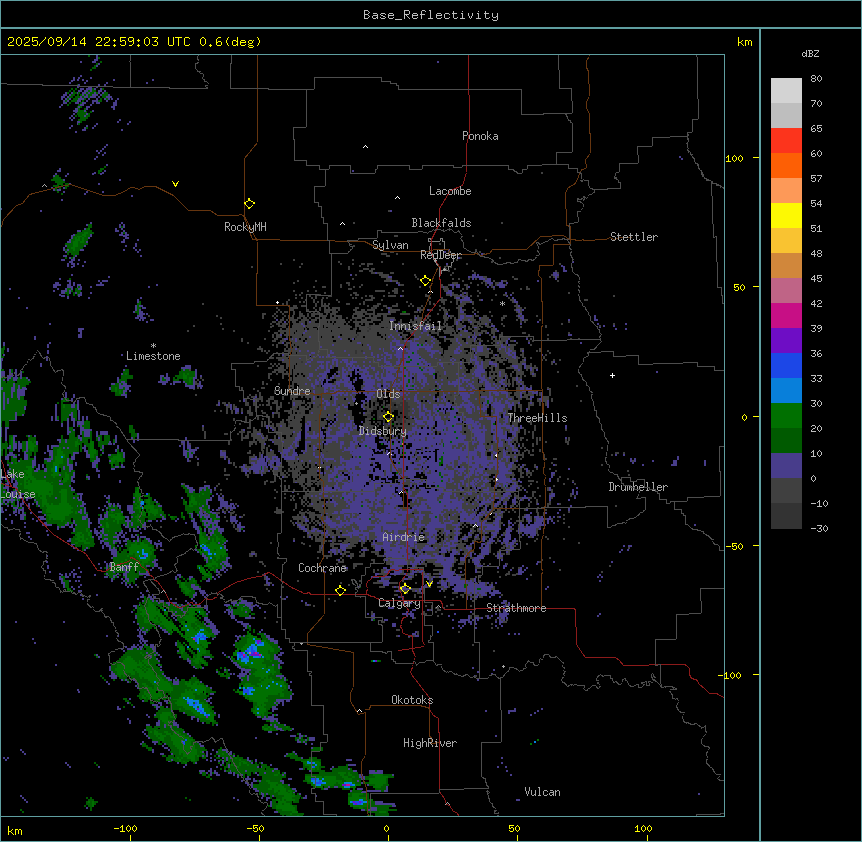Click the timestamp 2025/09/14 22:59:03 UTC
This screenshot has width=862, height=842.
pyautogui.click(x=99, y=42)
